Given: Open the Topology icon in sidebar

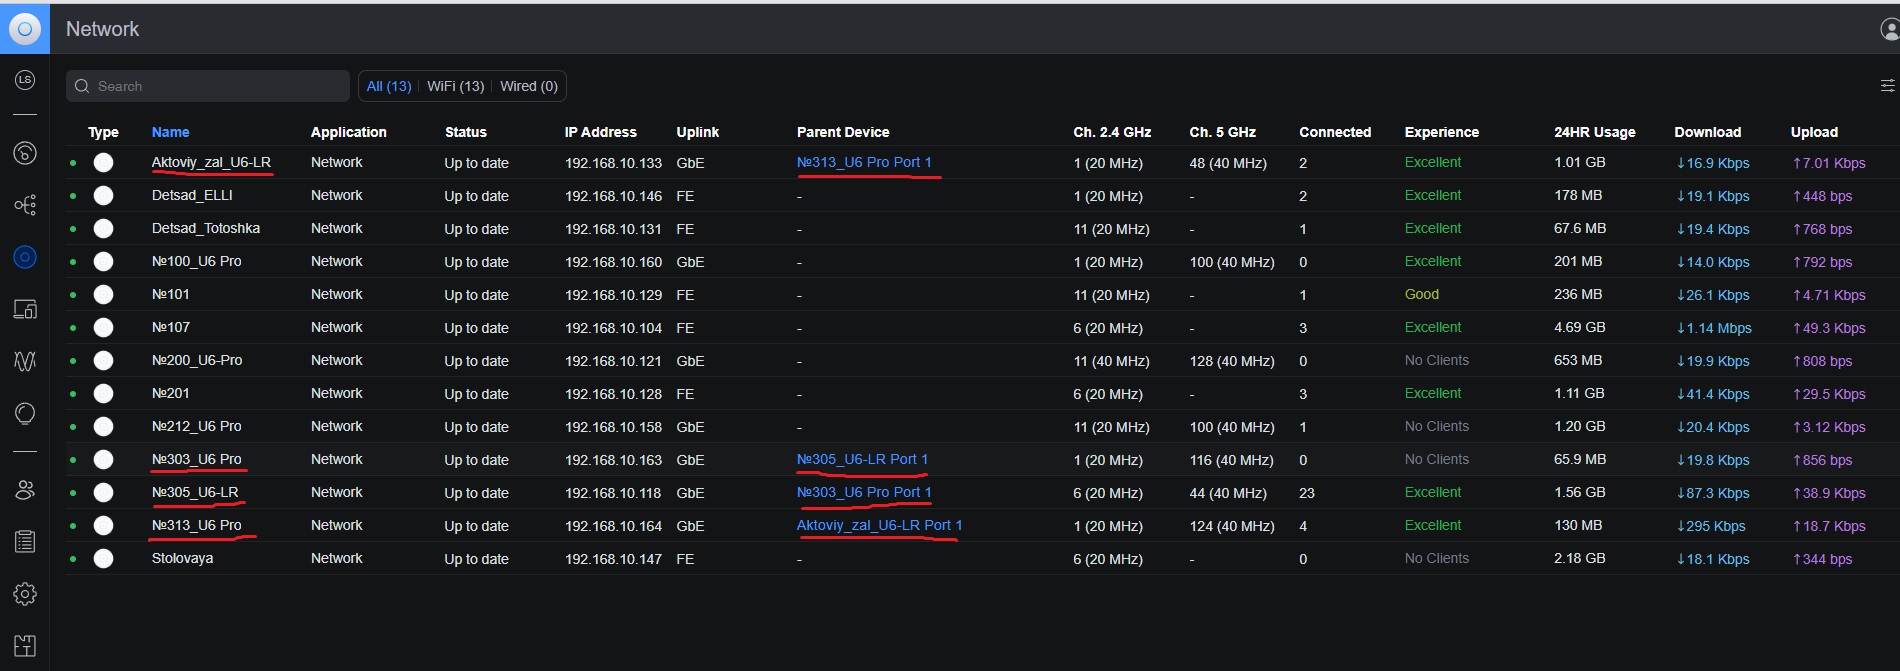Looking at the screenshot, I should (x=25, y=205).
